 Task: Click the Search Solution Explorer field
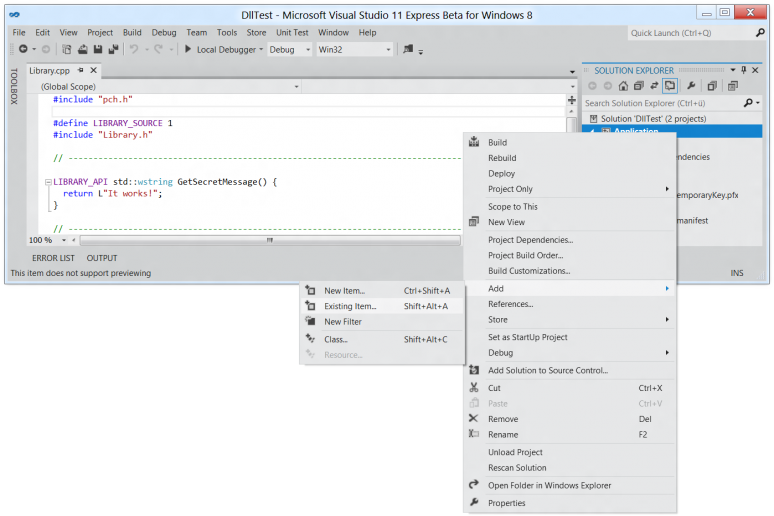coord(663,103)
